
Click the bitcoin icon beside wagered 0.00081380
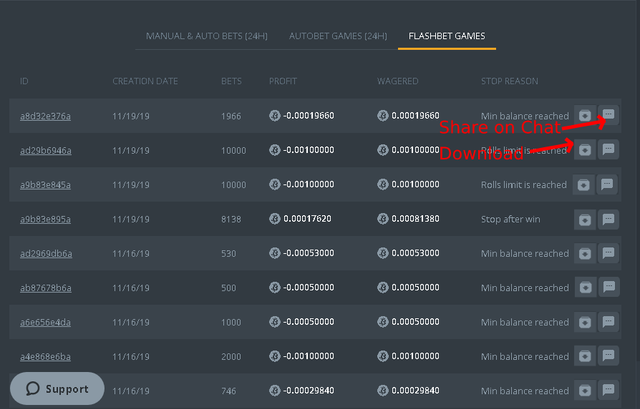[382, 219]
